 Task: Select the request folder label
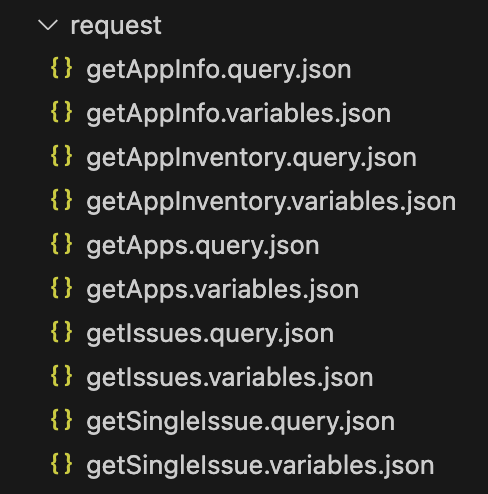(116, 26)
